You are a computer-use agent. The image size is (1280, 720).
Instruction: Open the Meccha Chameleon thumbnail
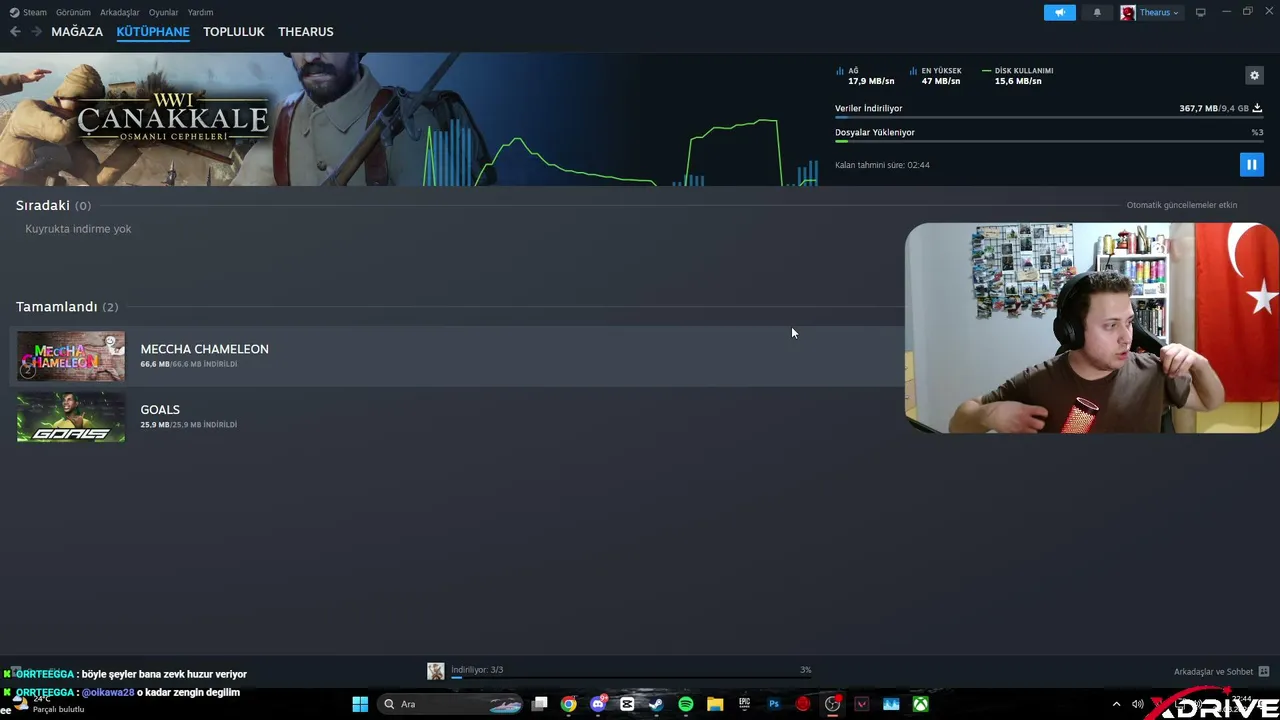(x=71, y=356)
